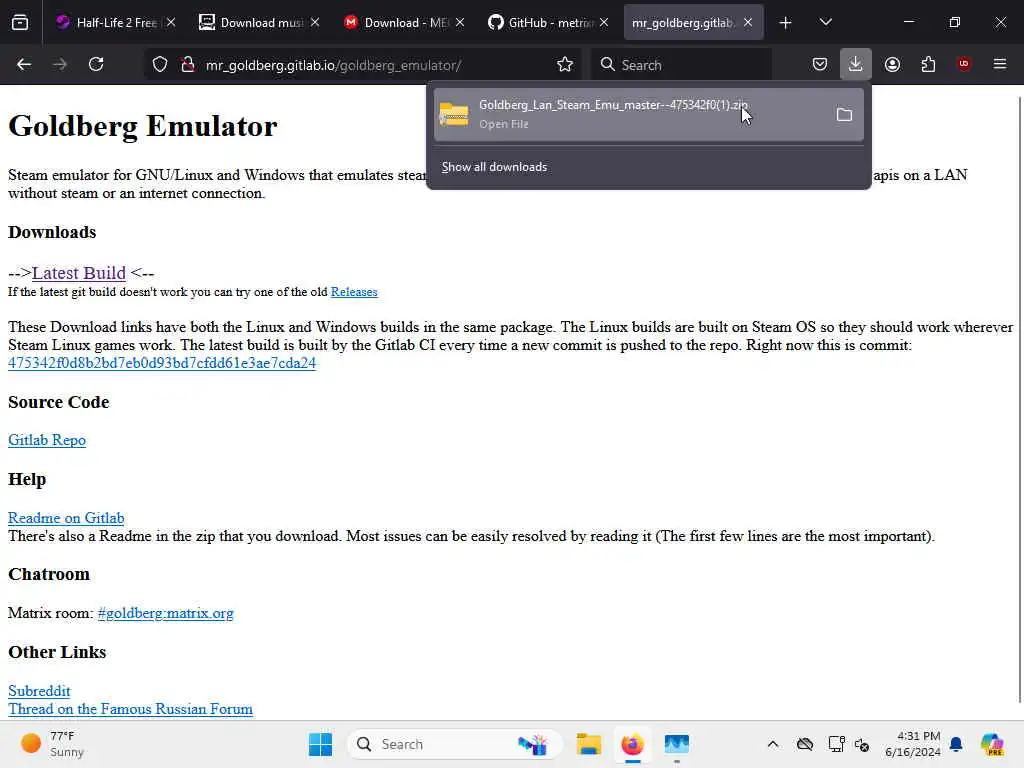Open the Windows Start menu
Image resolution: width=1024 pixels, height=768 pixels.
coord(321,744)
